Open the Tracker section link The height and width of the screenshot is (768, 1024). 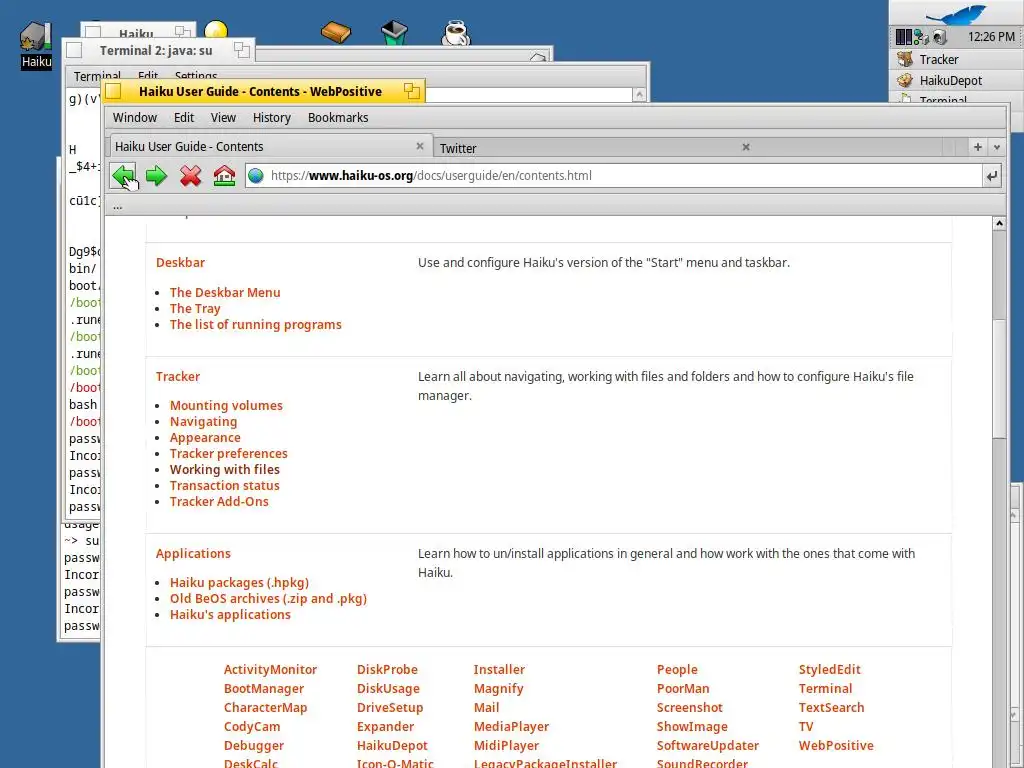[x=178, y=376]
